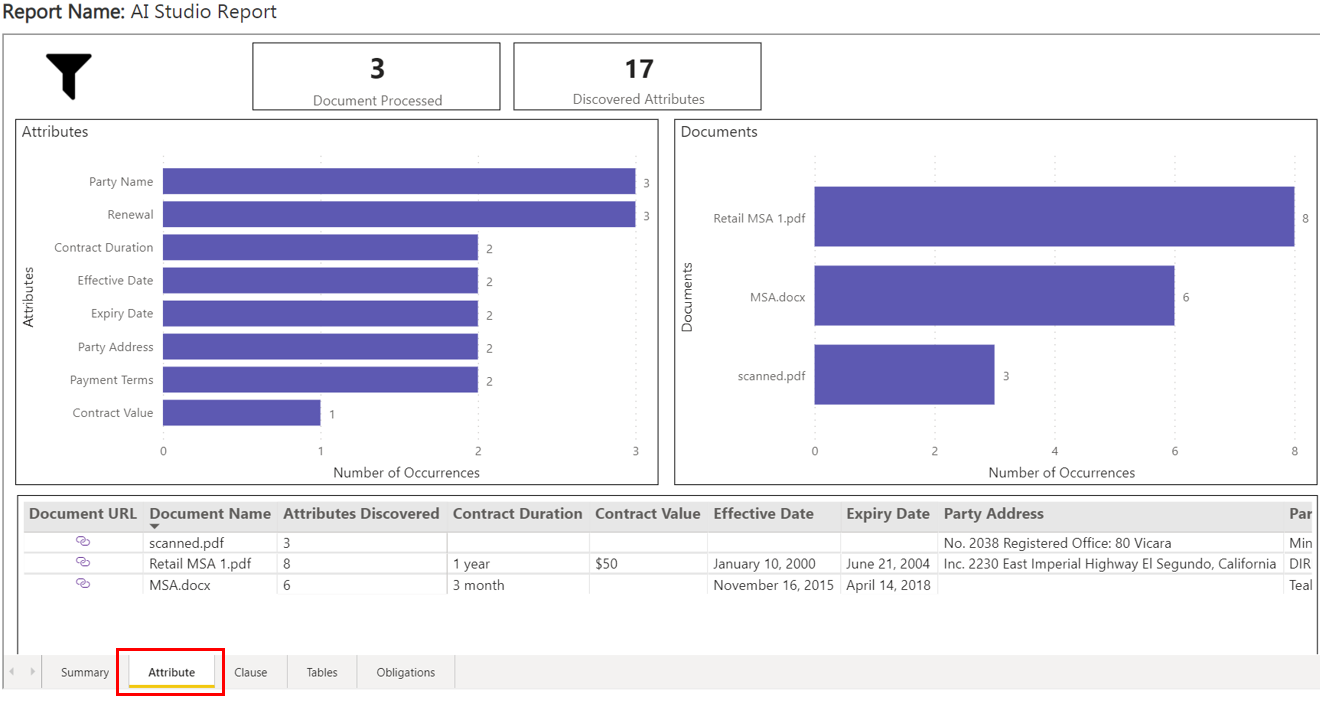The width and height of the screenshot is (1320, 705).
Task: Click the black filter funnel icon
Action: [68, 76]
